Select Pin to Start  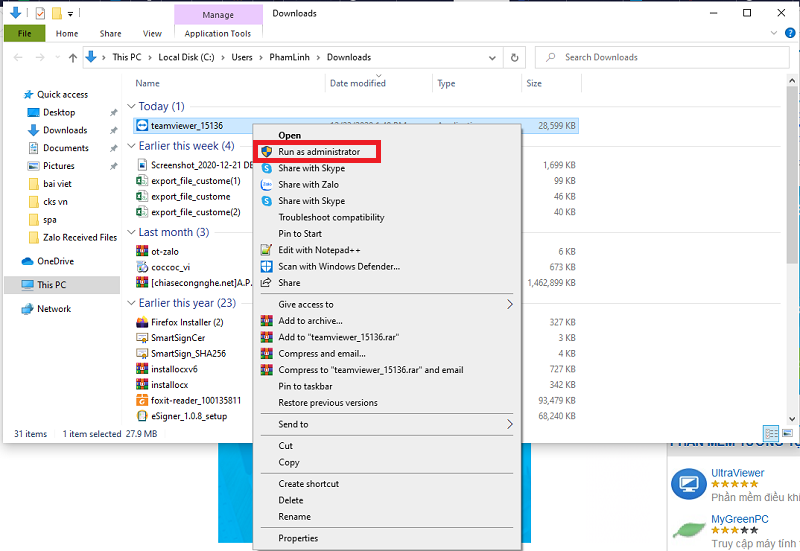coord(300,234)
